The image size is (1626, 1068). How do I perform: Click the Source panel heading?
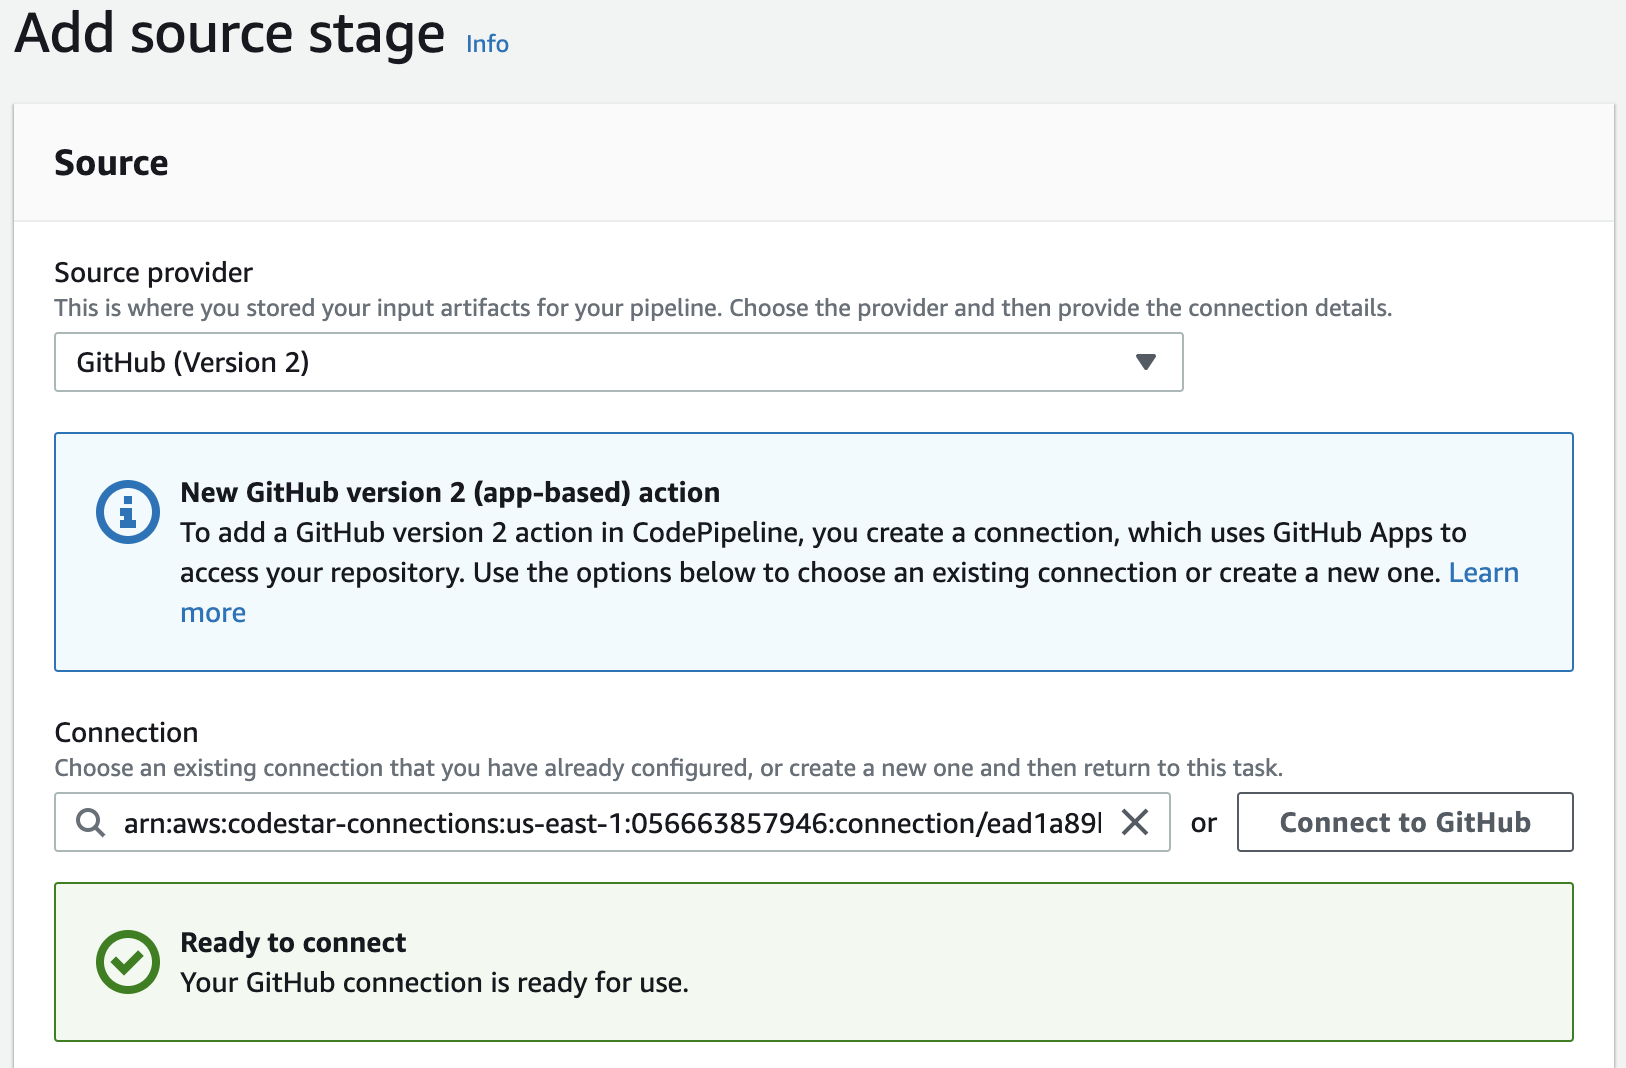111,163
